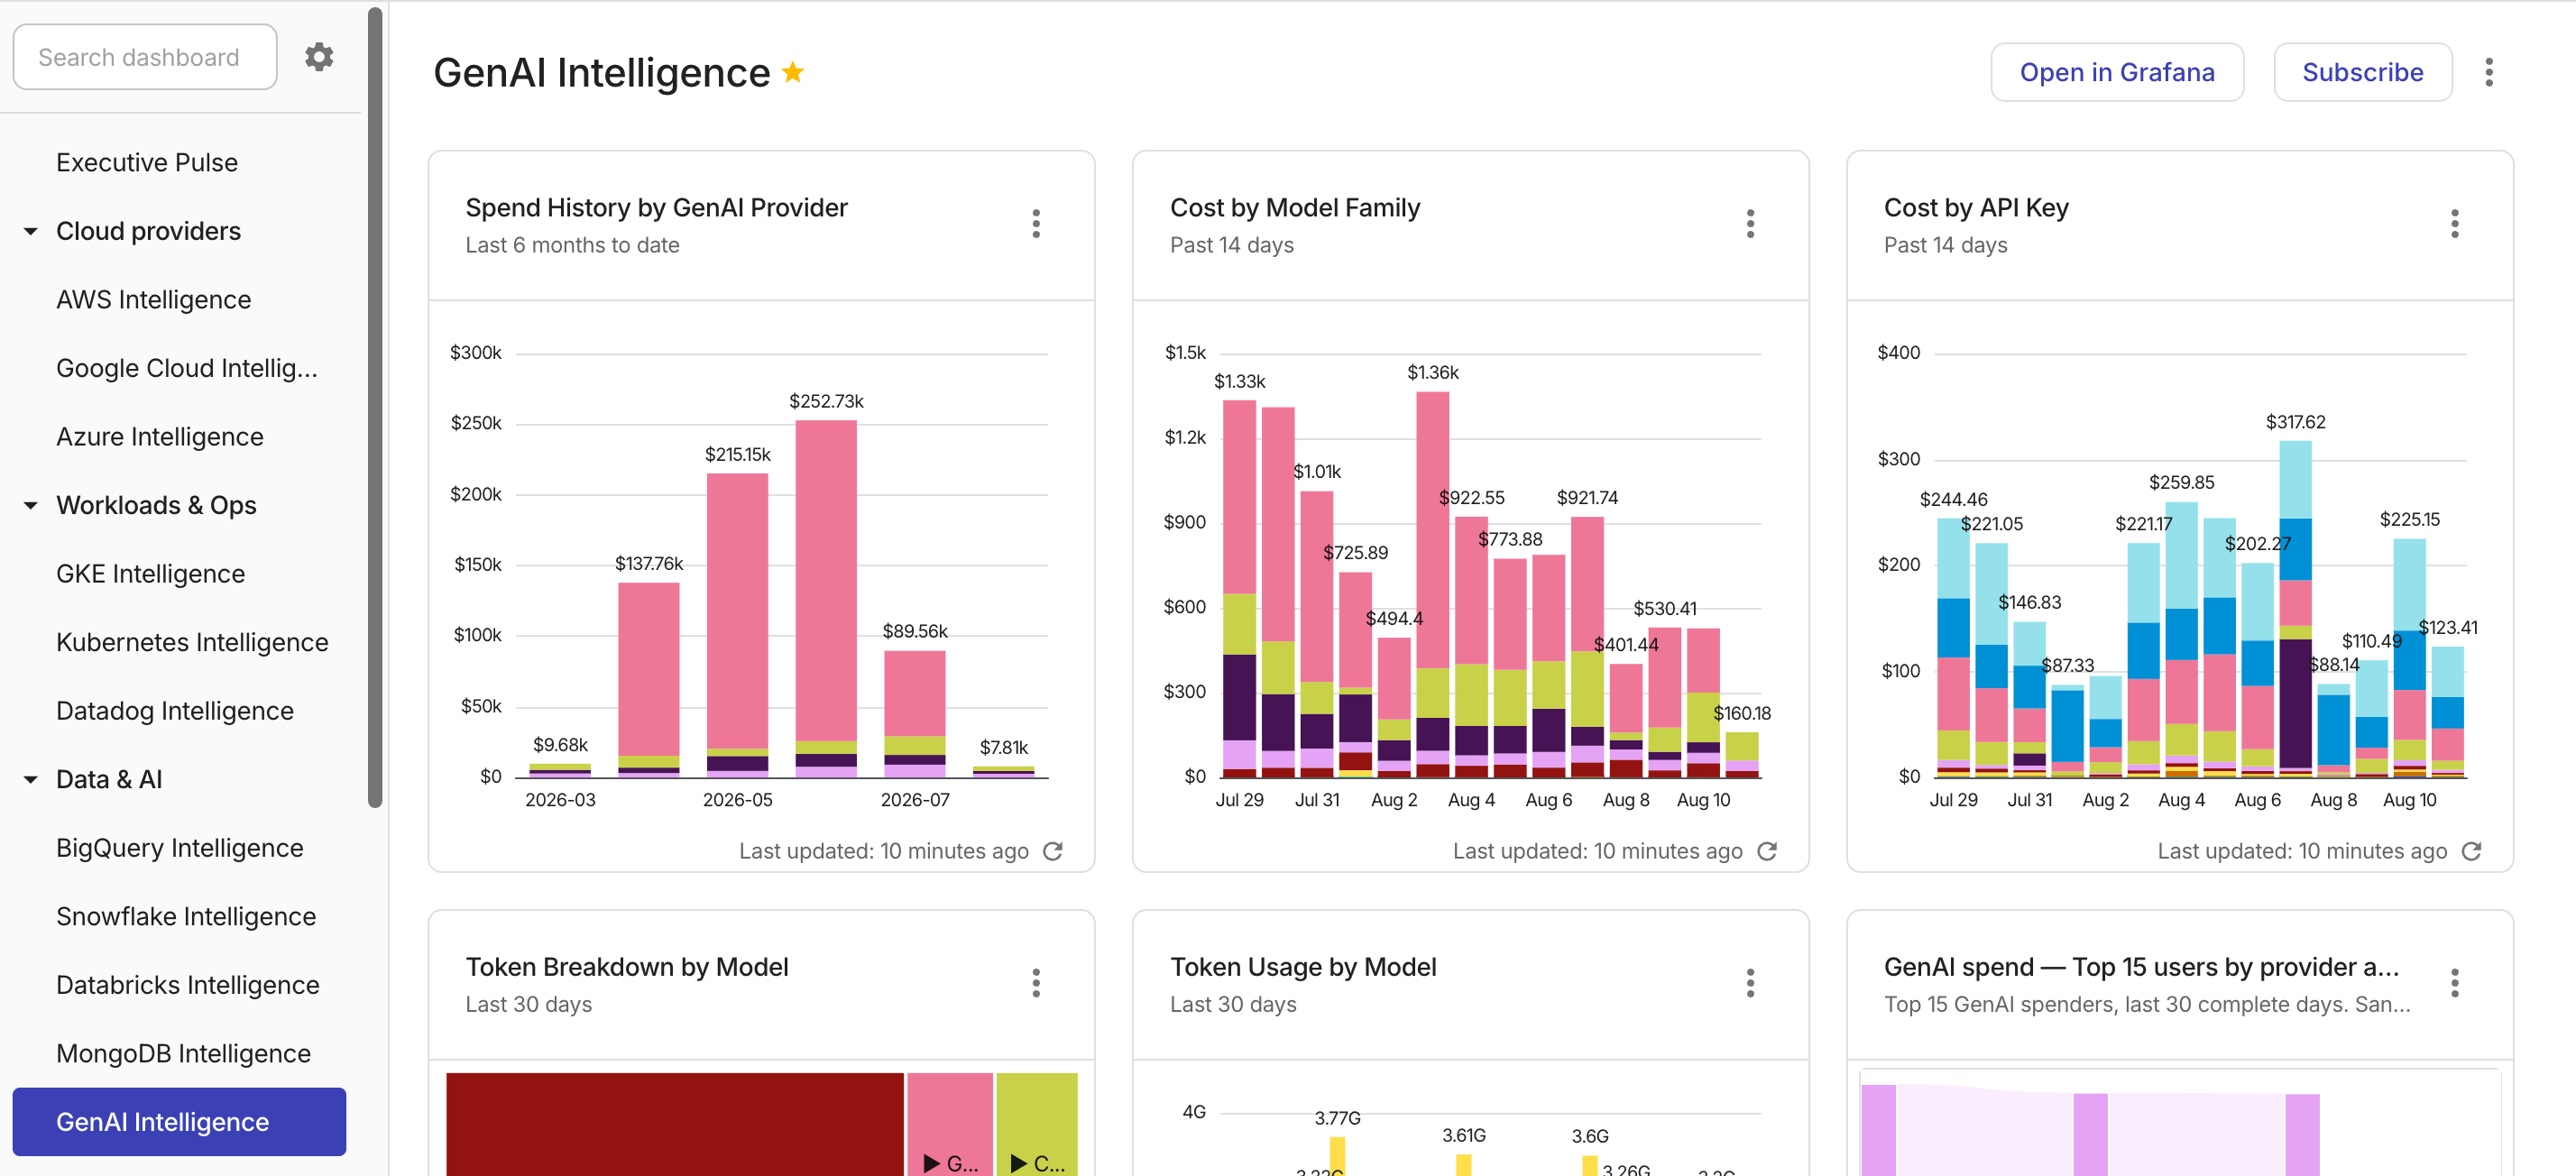Click the Open in Grafana button
Screen dimensions: 2576x1176
point(2116,72)
